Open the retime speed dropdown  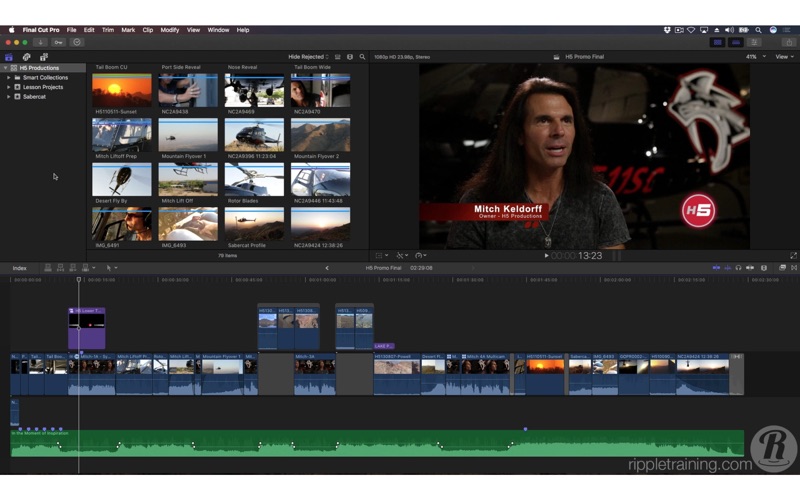tap(421, 256)
